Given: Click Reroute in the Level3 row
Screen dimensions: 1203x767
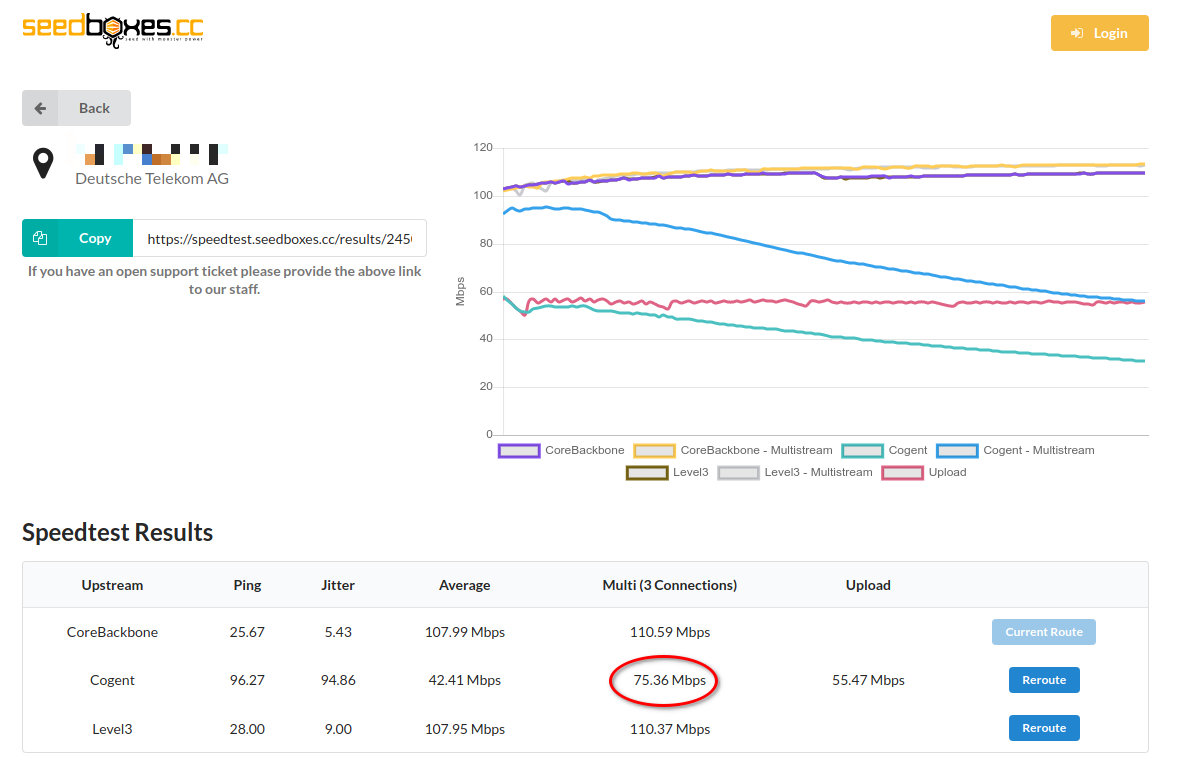Looking at the screenshot, I should 1044,728.
